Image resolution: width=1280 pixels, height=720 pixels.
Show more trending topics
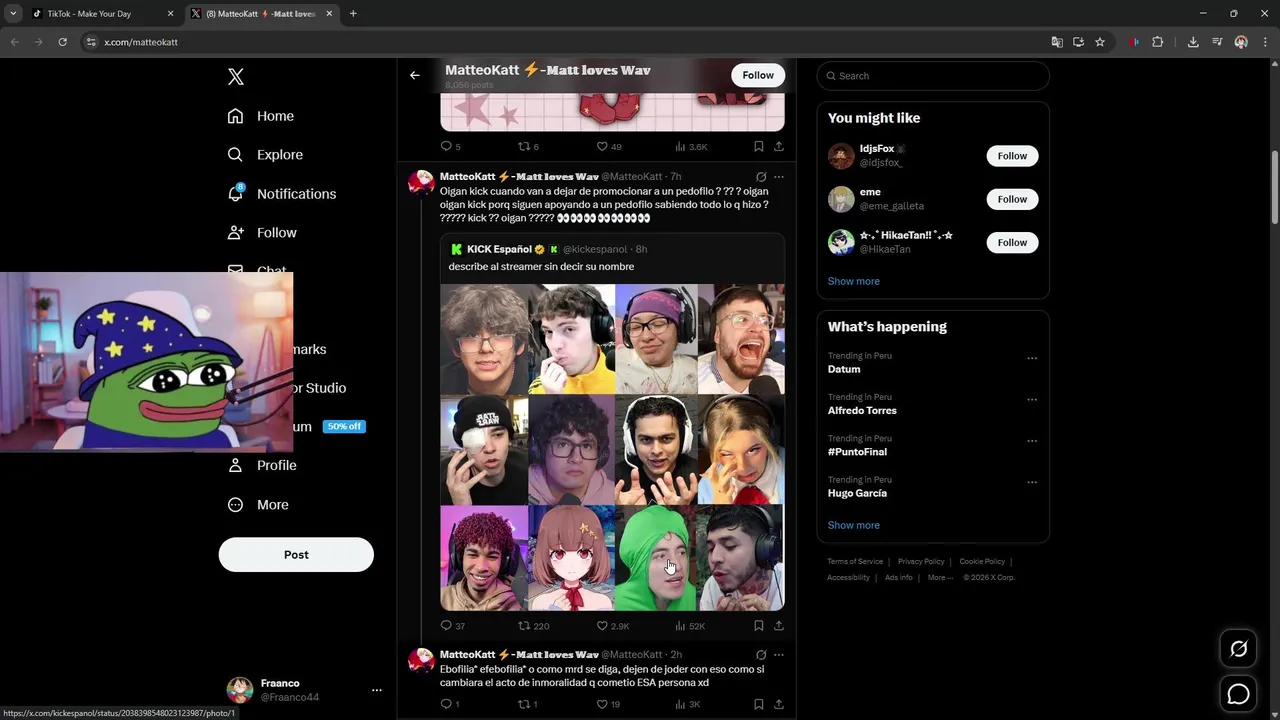click(854, 525)
